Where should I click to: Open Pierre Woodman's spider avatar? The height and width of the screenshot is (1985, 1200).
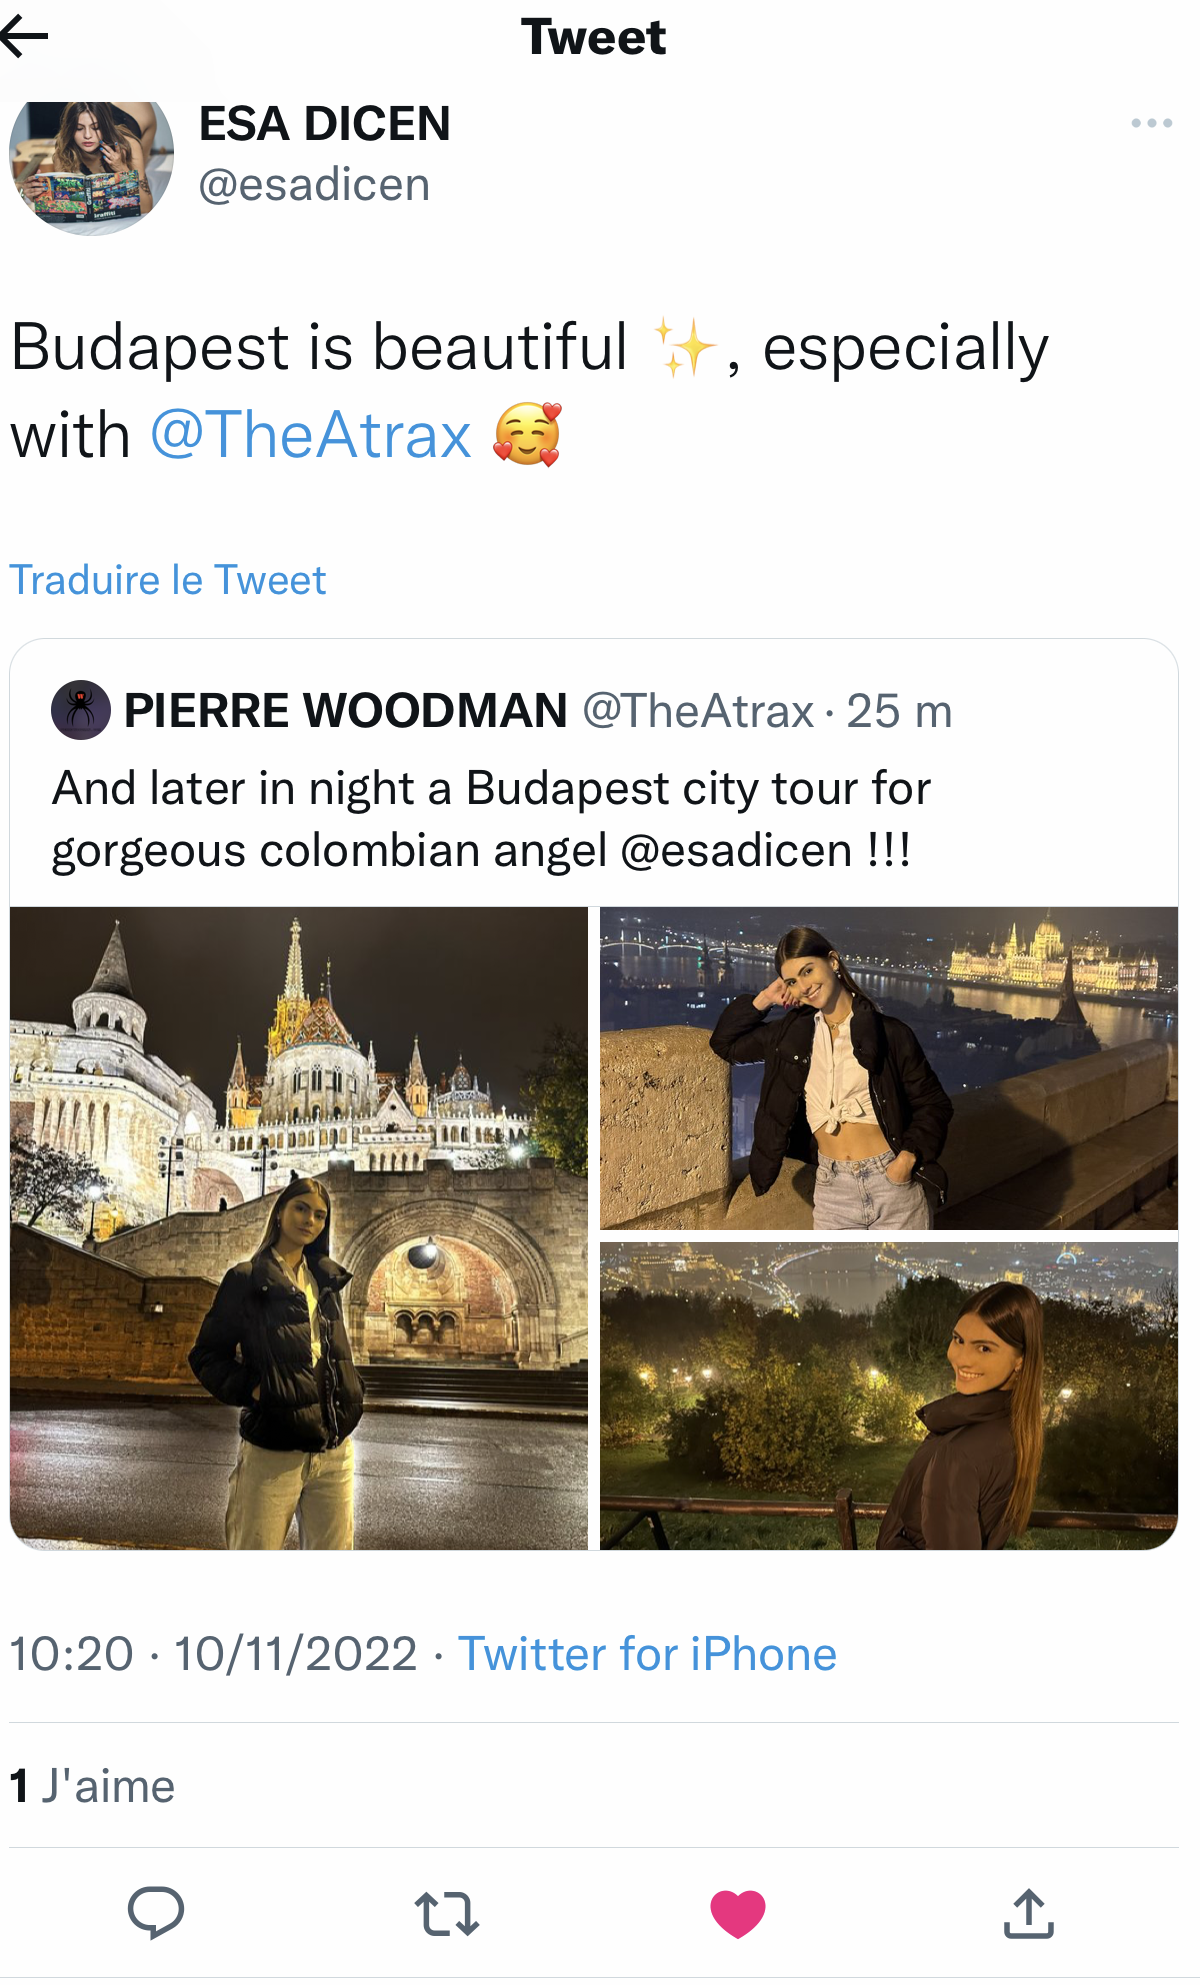point(81,710)
